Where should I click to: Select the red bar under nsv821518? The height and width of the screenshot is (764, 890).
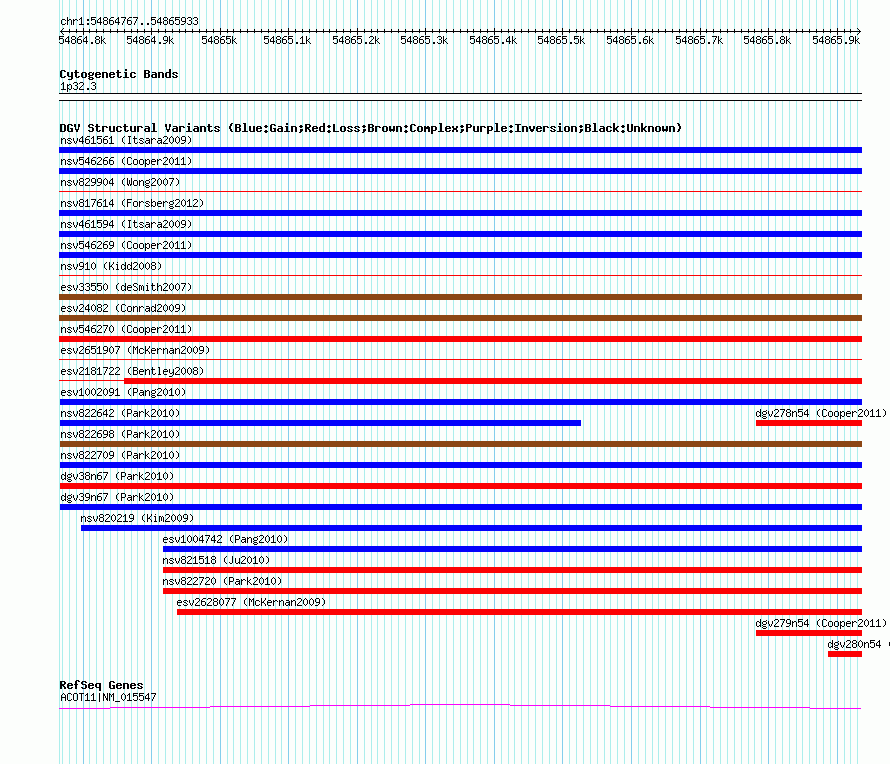click(x=513, y=570)
